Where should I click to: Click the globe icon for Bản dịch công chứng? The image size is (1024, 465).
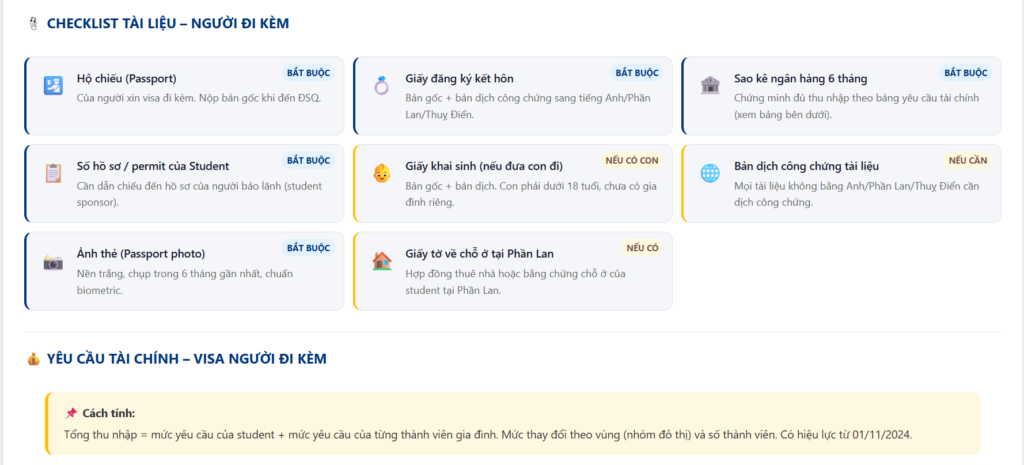point(710,173)
